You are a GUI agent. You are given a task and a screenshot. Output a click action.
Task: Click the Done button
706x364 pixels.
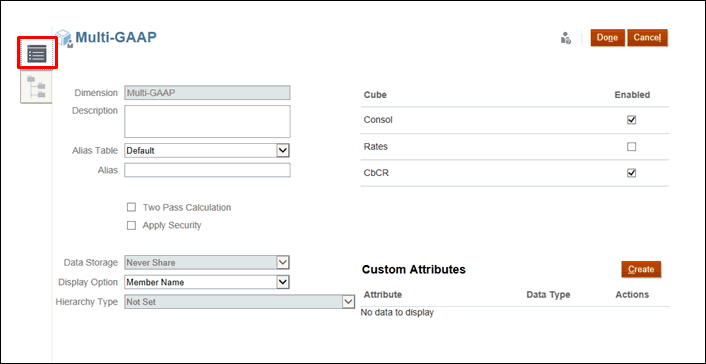pos(607,38)
